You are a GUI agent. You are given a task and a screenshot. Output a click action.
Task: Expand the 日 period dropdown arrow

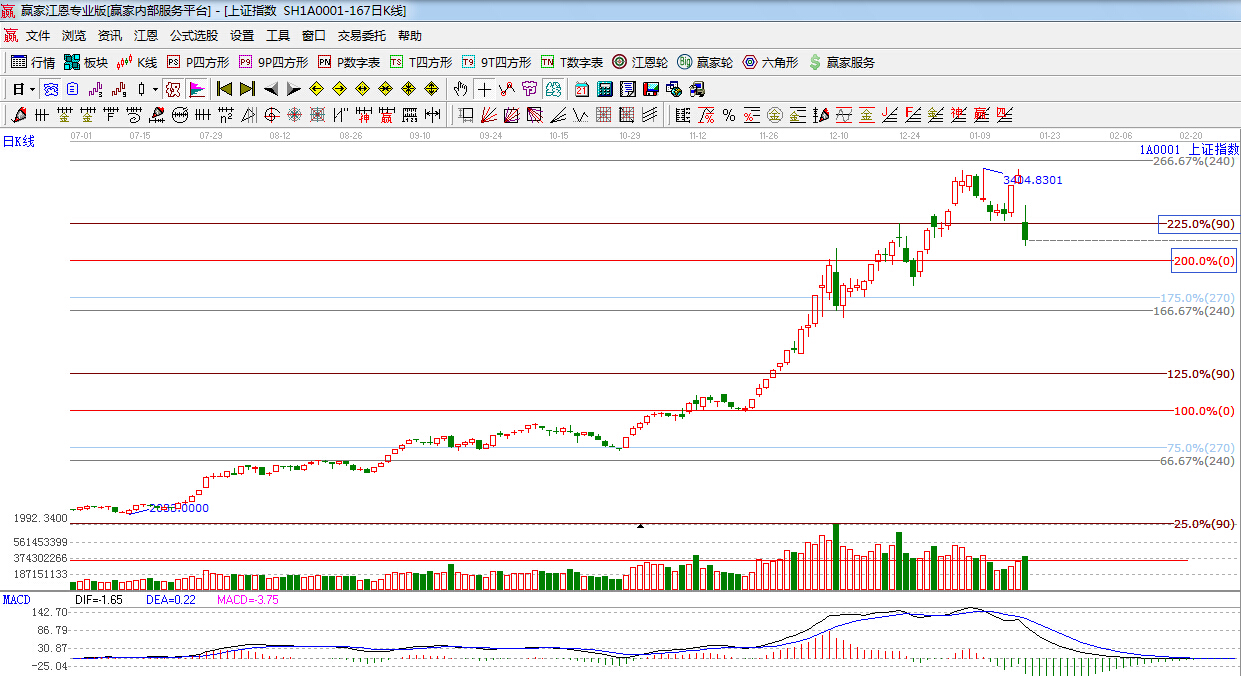[x=32, y=89]
